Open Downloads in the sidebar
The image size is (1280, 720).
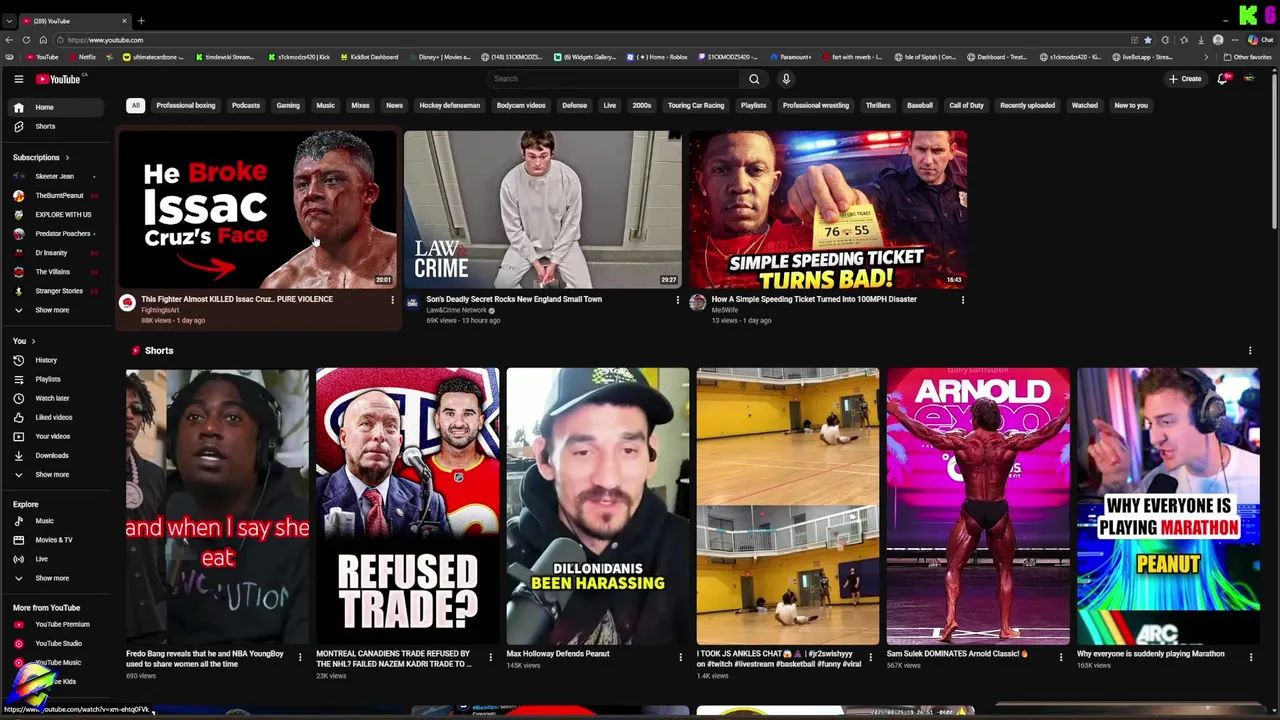coord(58,455)
